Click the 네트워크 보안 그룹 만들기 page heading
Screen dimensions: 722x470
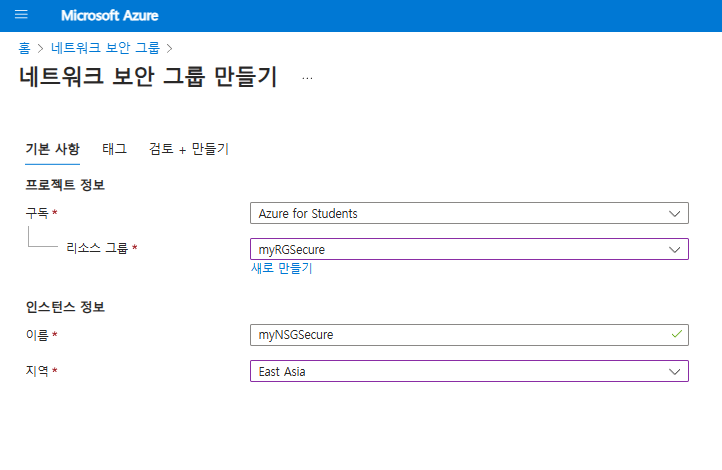point(148,78)
